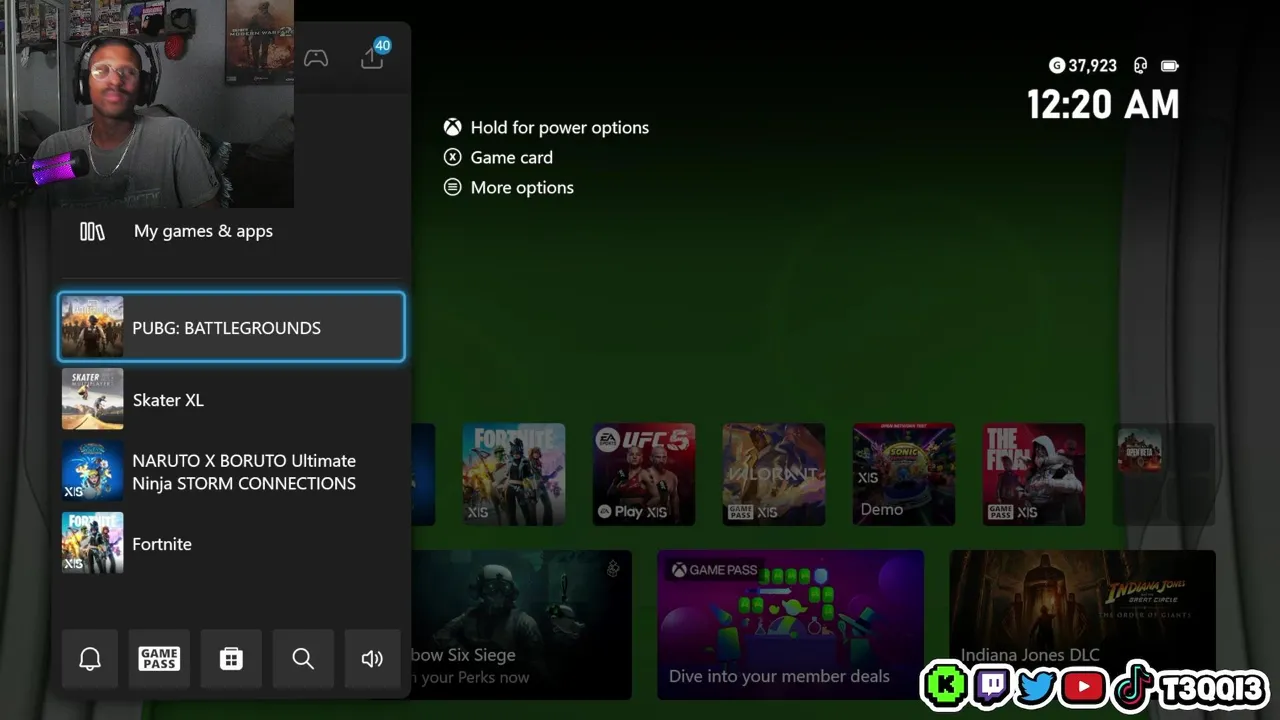Click the Kick logo in overlay
Viewport: 1280px width, 720px height.
[945, 686]
